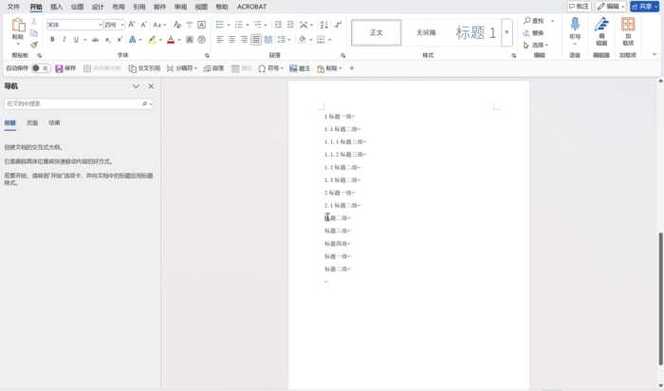
Task: Collapse the ribbon with the chevron
Action: (x=654, y=55)
